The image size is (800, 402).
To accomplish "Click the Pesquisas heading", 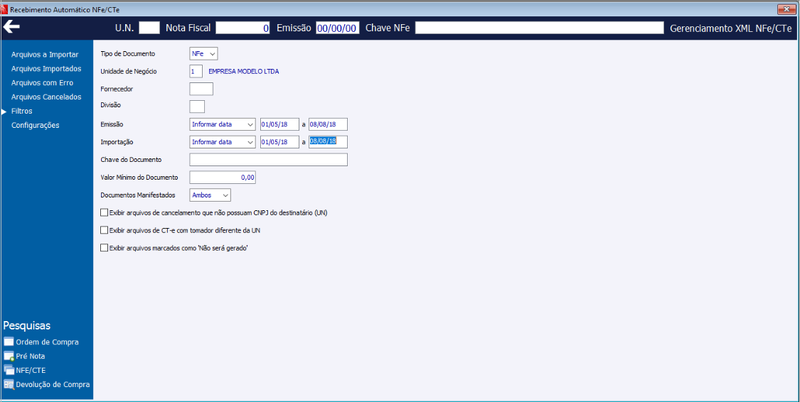I will tap(27, 325).
